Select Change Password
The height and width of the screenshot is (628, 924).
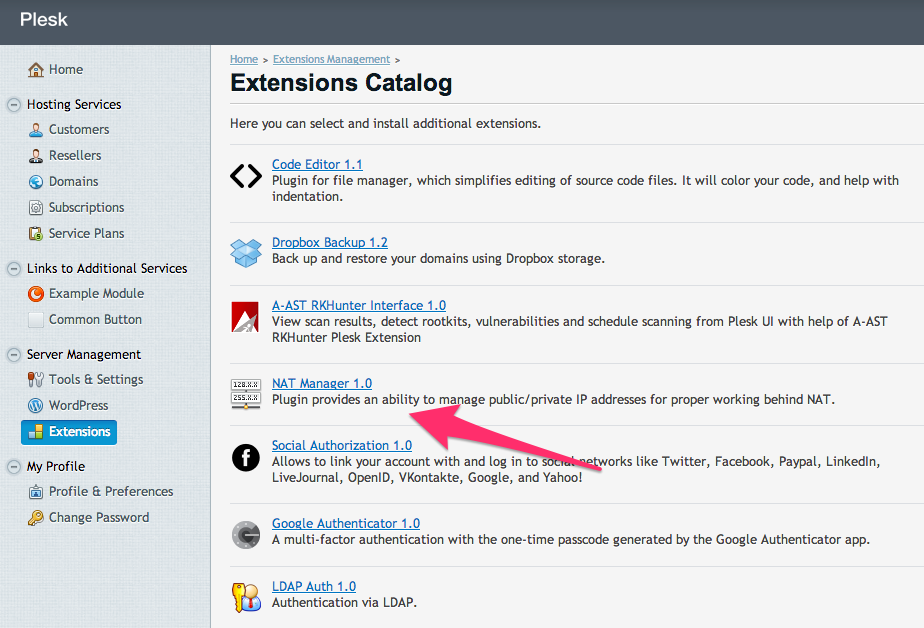(x=99, y=517)
